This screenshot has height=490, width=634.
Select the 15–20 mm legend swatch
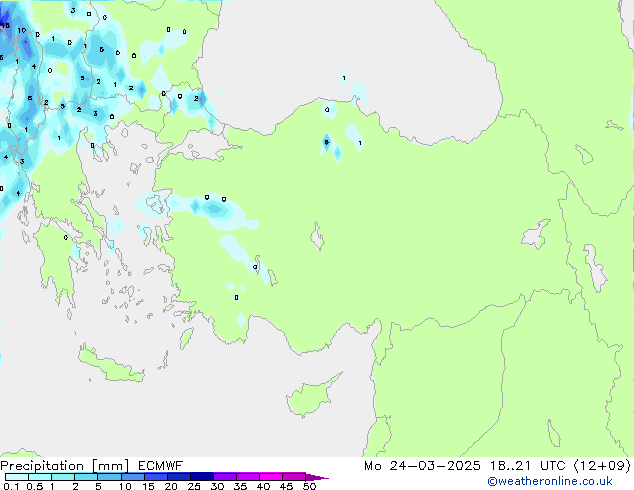155,477
